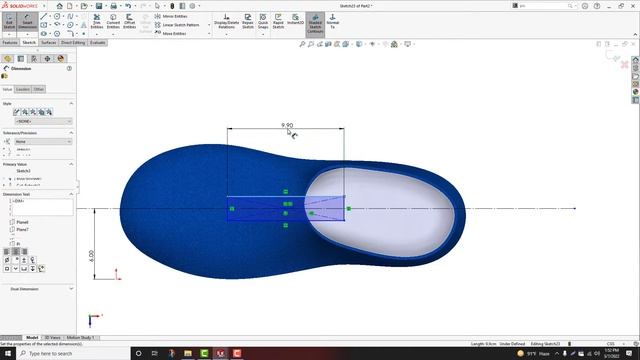Select the Line sketch tool
640x360 pixels.
point(44,16)
